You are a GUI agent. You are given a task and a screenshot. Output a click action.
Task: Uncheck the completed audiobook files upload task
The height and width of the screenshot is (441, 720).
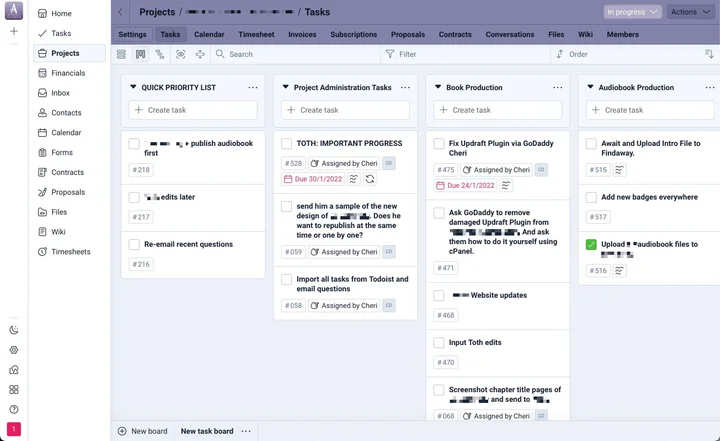pos(591,244)
